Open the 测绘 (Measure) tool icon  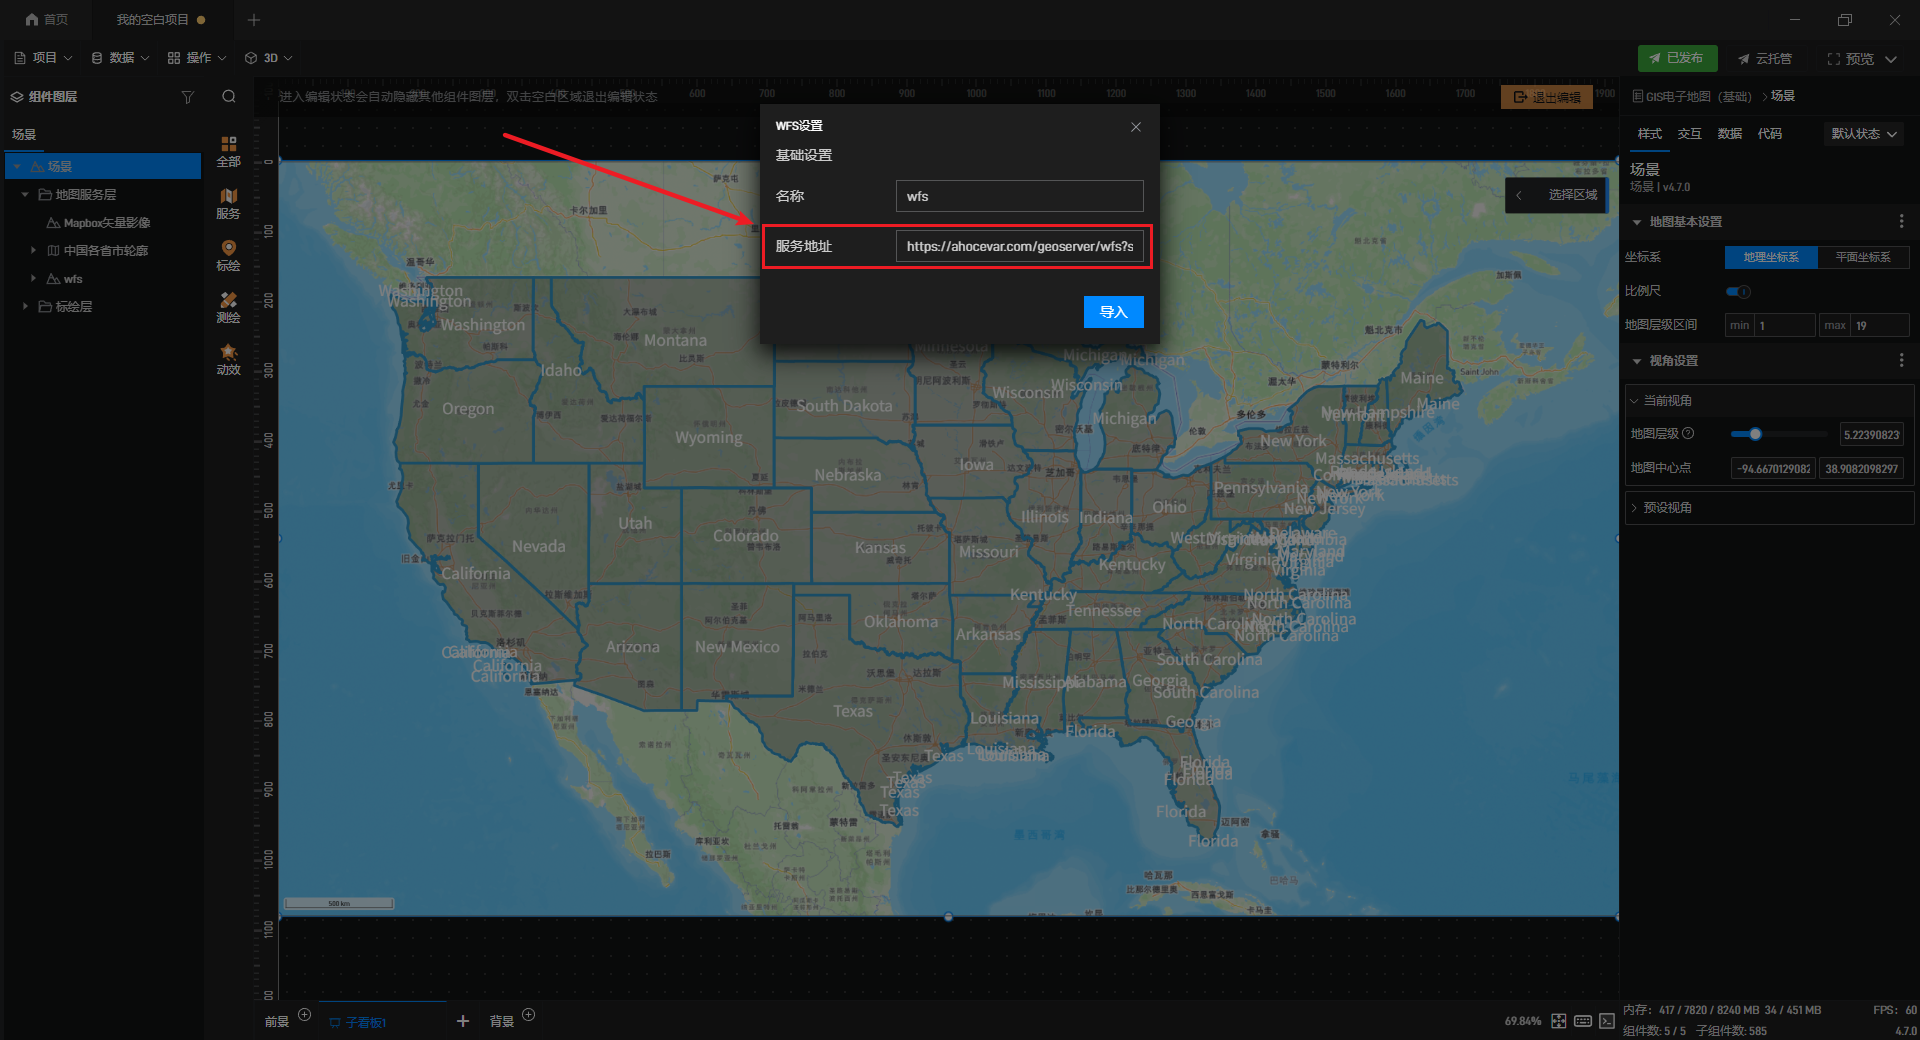(228, 307)
